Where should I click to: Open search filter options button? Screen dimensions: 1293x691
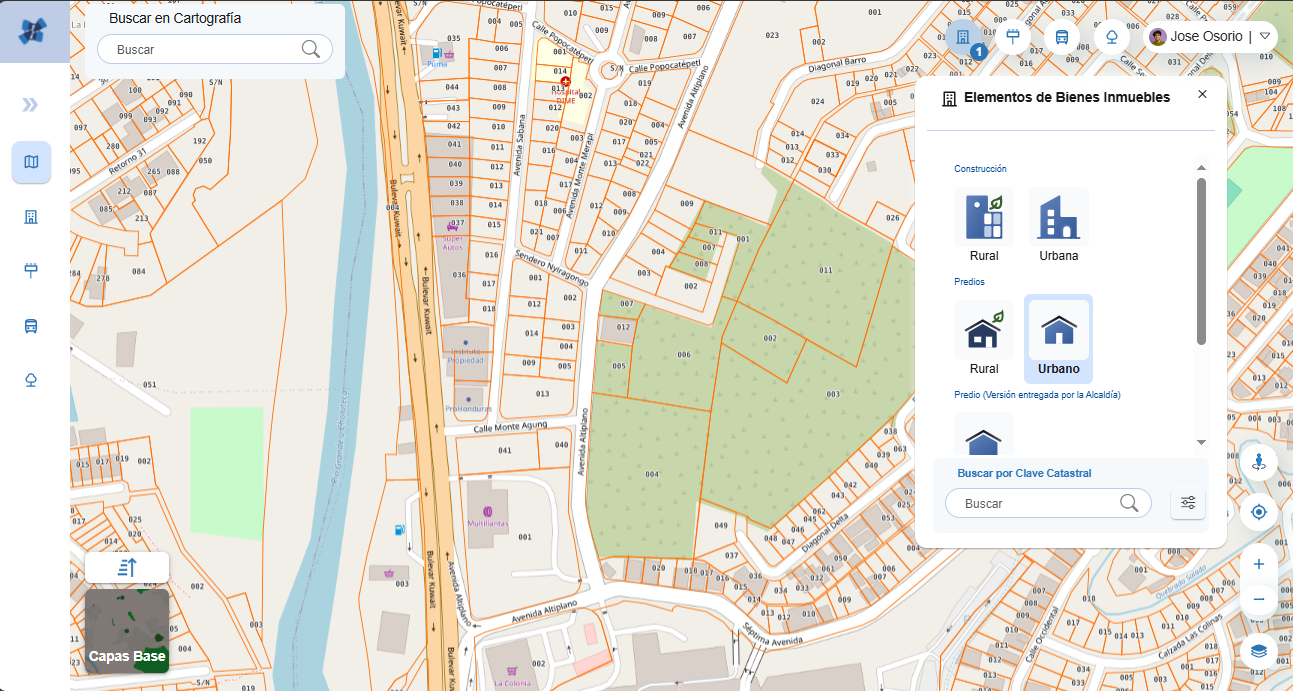[x=1188, y=503]
